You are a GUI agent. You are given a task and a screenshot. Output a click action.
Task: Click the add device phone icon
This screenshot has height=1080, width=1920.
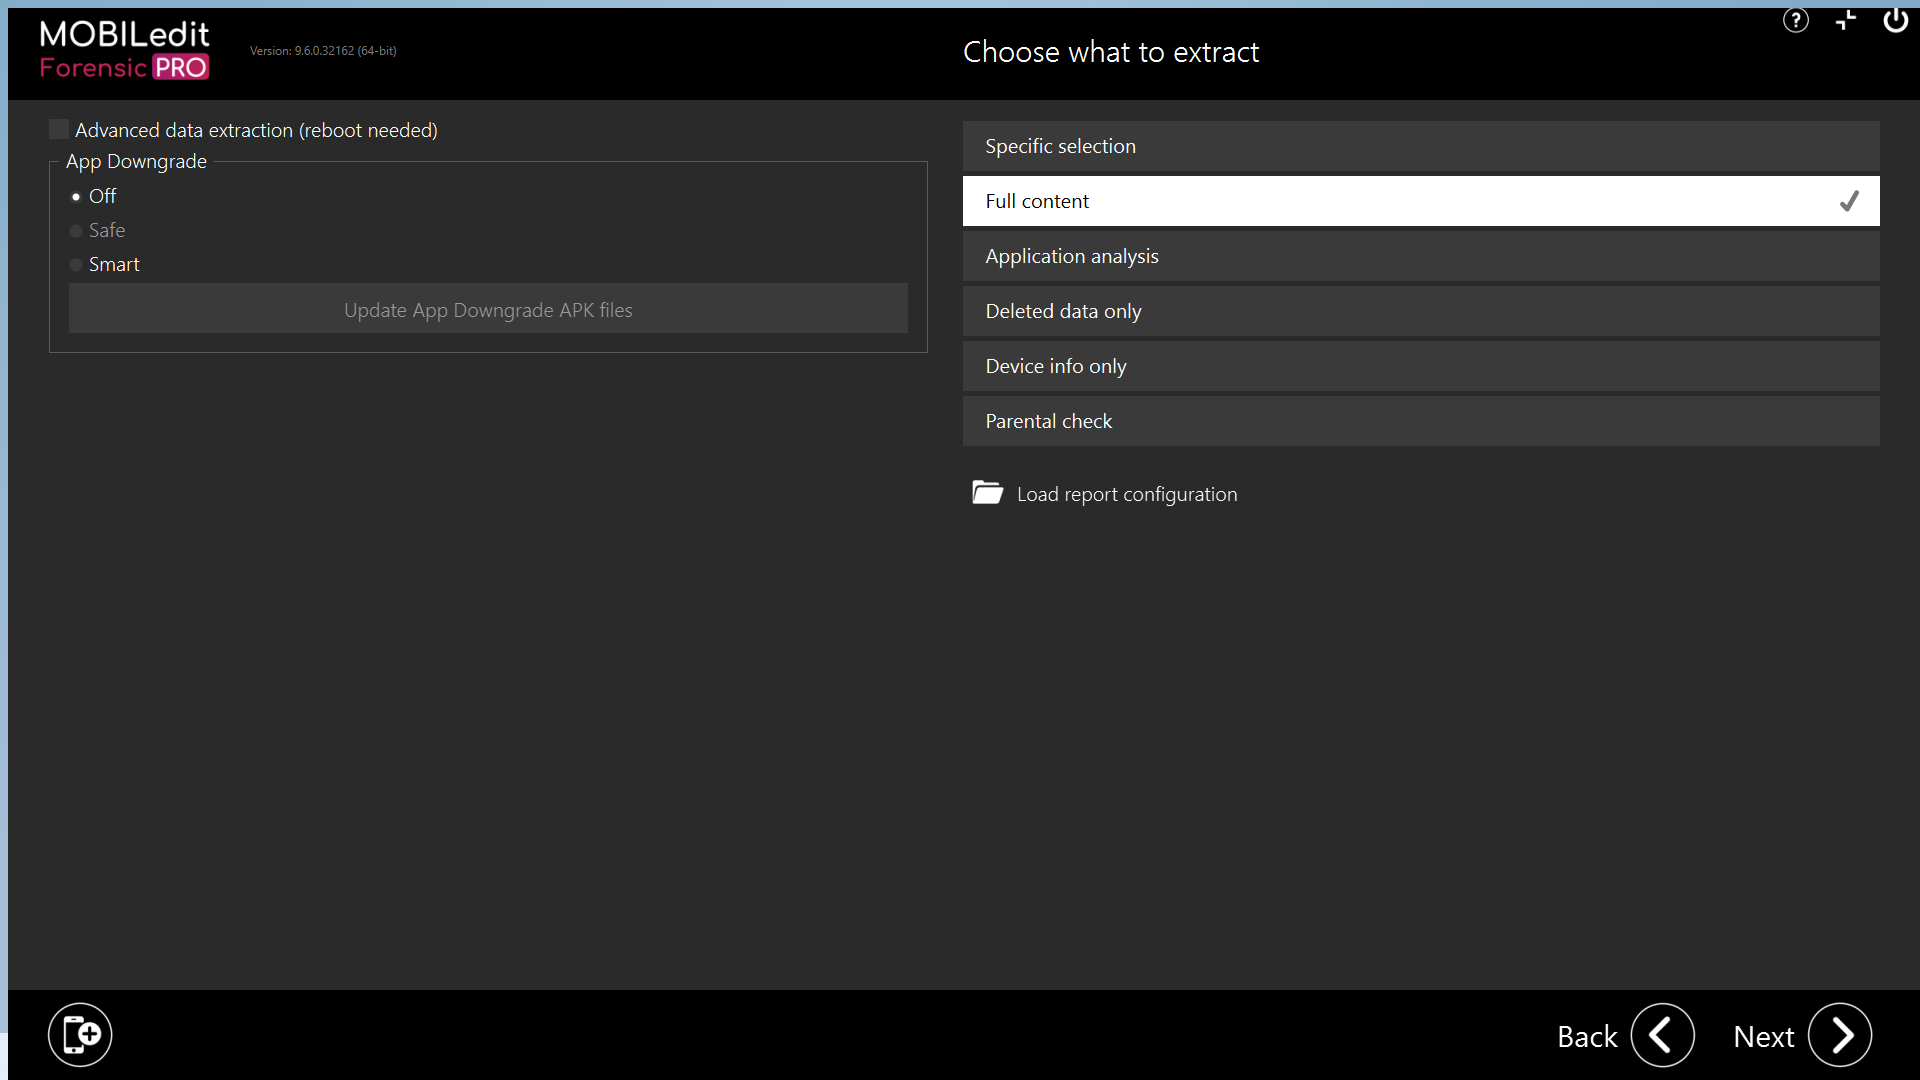(x=80, y=1035)
